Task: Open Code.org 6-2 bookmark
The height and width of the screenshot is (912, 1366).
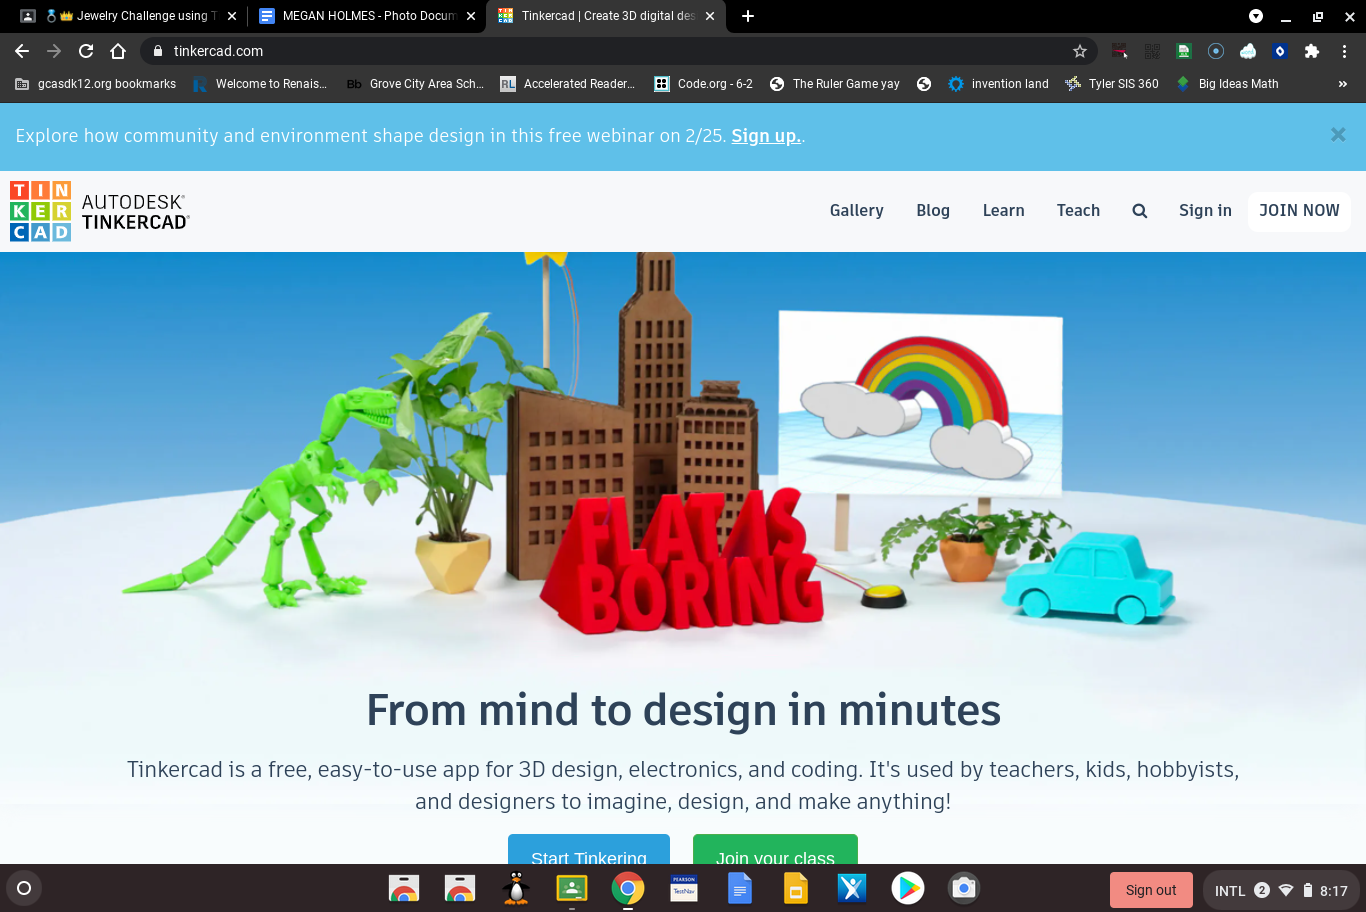Action: point(704,84)
